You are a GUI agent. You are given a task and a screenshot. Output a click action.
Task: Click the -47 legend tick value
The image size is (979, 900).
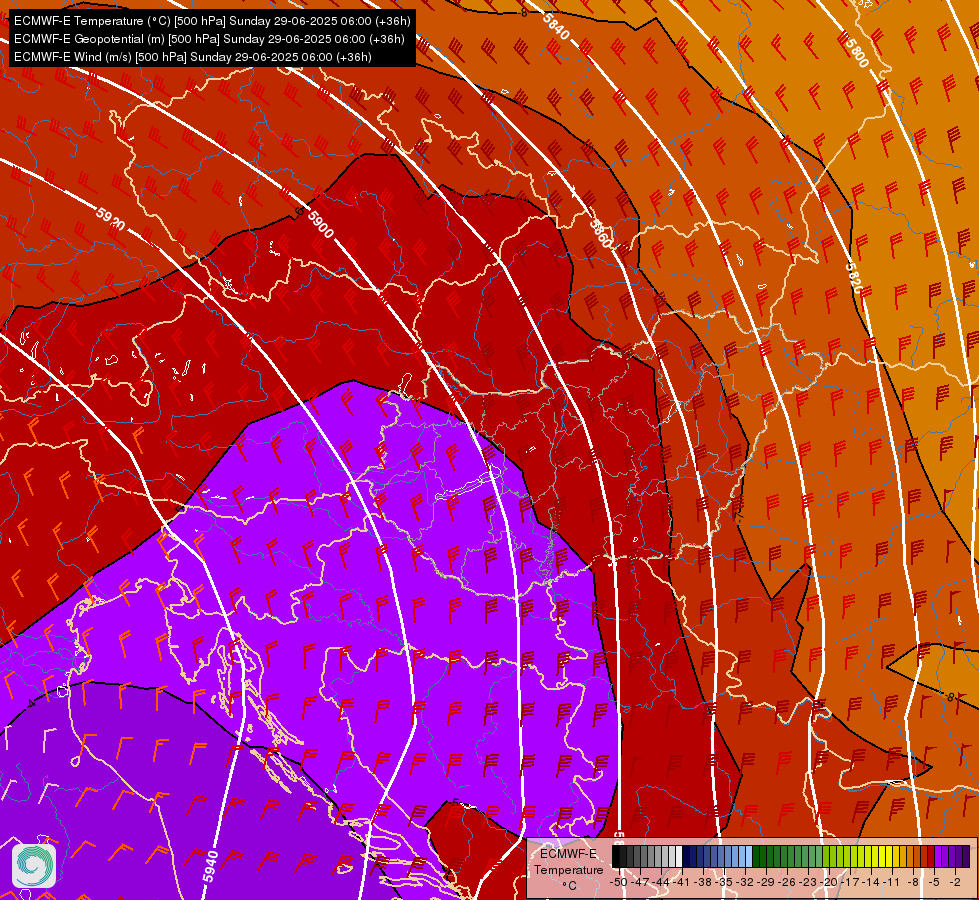click(640, 882)
